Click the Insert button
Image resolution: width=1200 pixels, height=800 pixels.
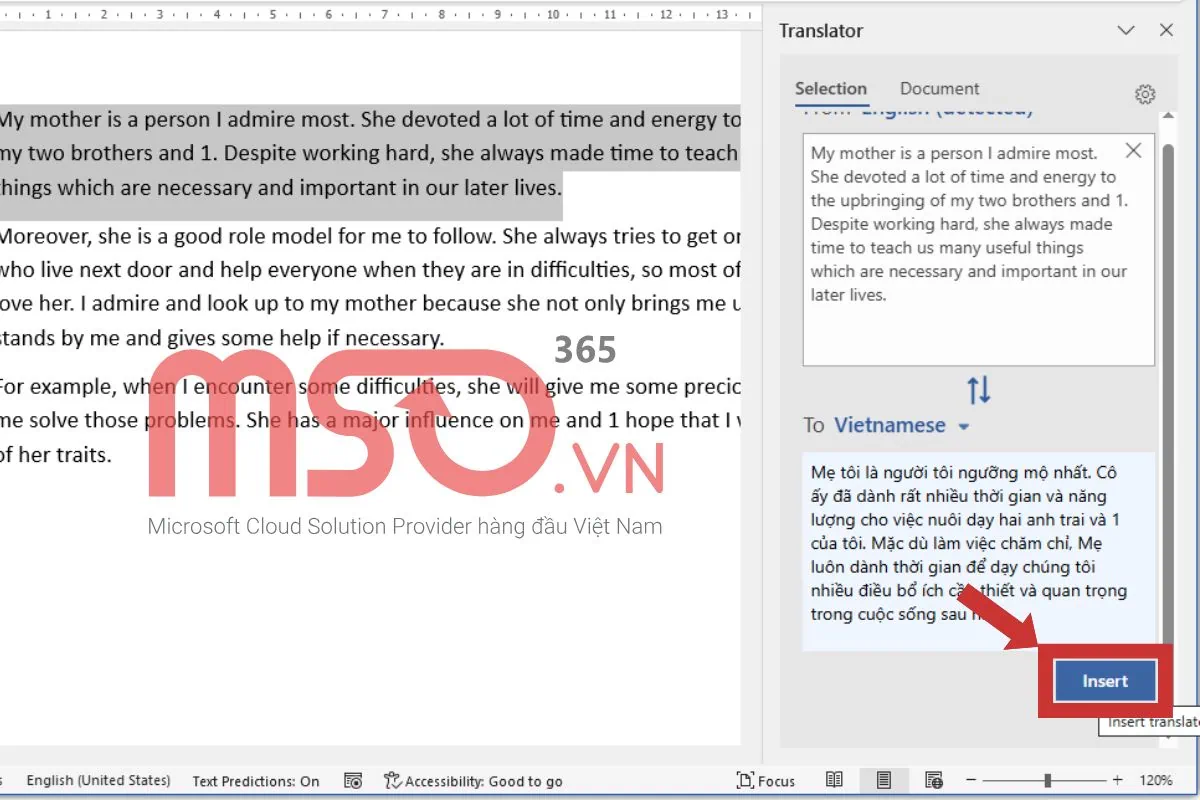(1104, 681)
